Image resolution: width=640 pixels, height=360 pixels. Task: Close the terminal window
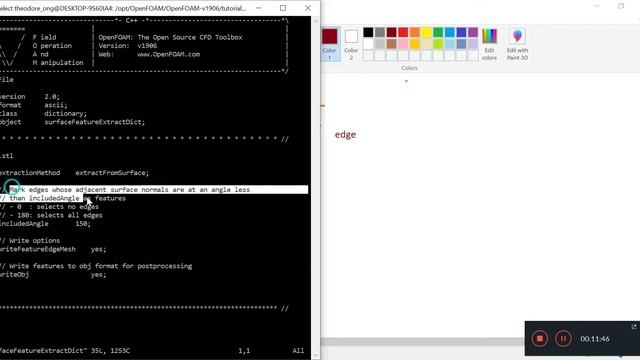[308, 8]
